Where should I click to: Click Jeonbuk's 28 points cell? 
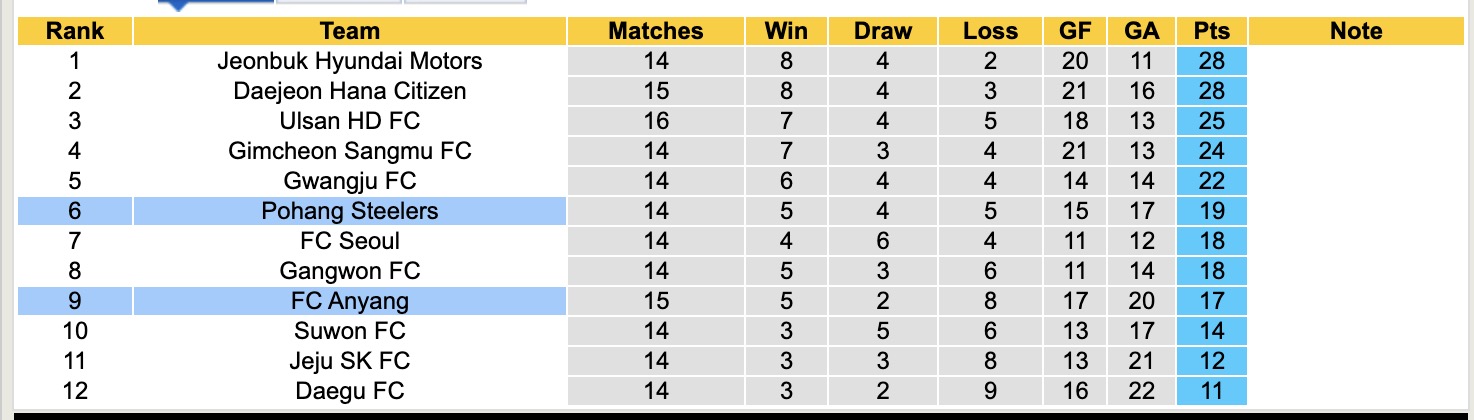click(1211, 61)
